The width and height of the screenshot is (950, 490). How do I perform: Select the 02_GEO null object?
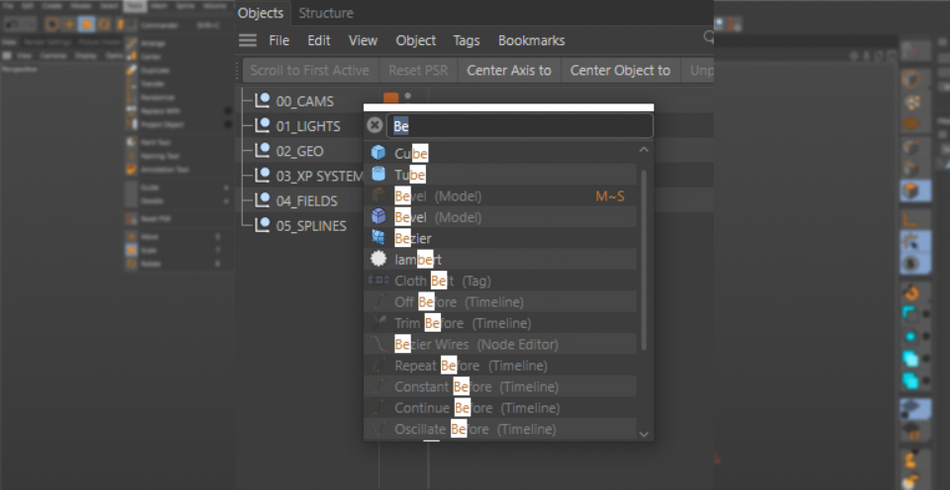(x=300, y=151)
